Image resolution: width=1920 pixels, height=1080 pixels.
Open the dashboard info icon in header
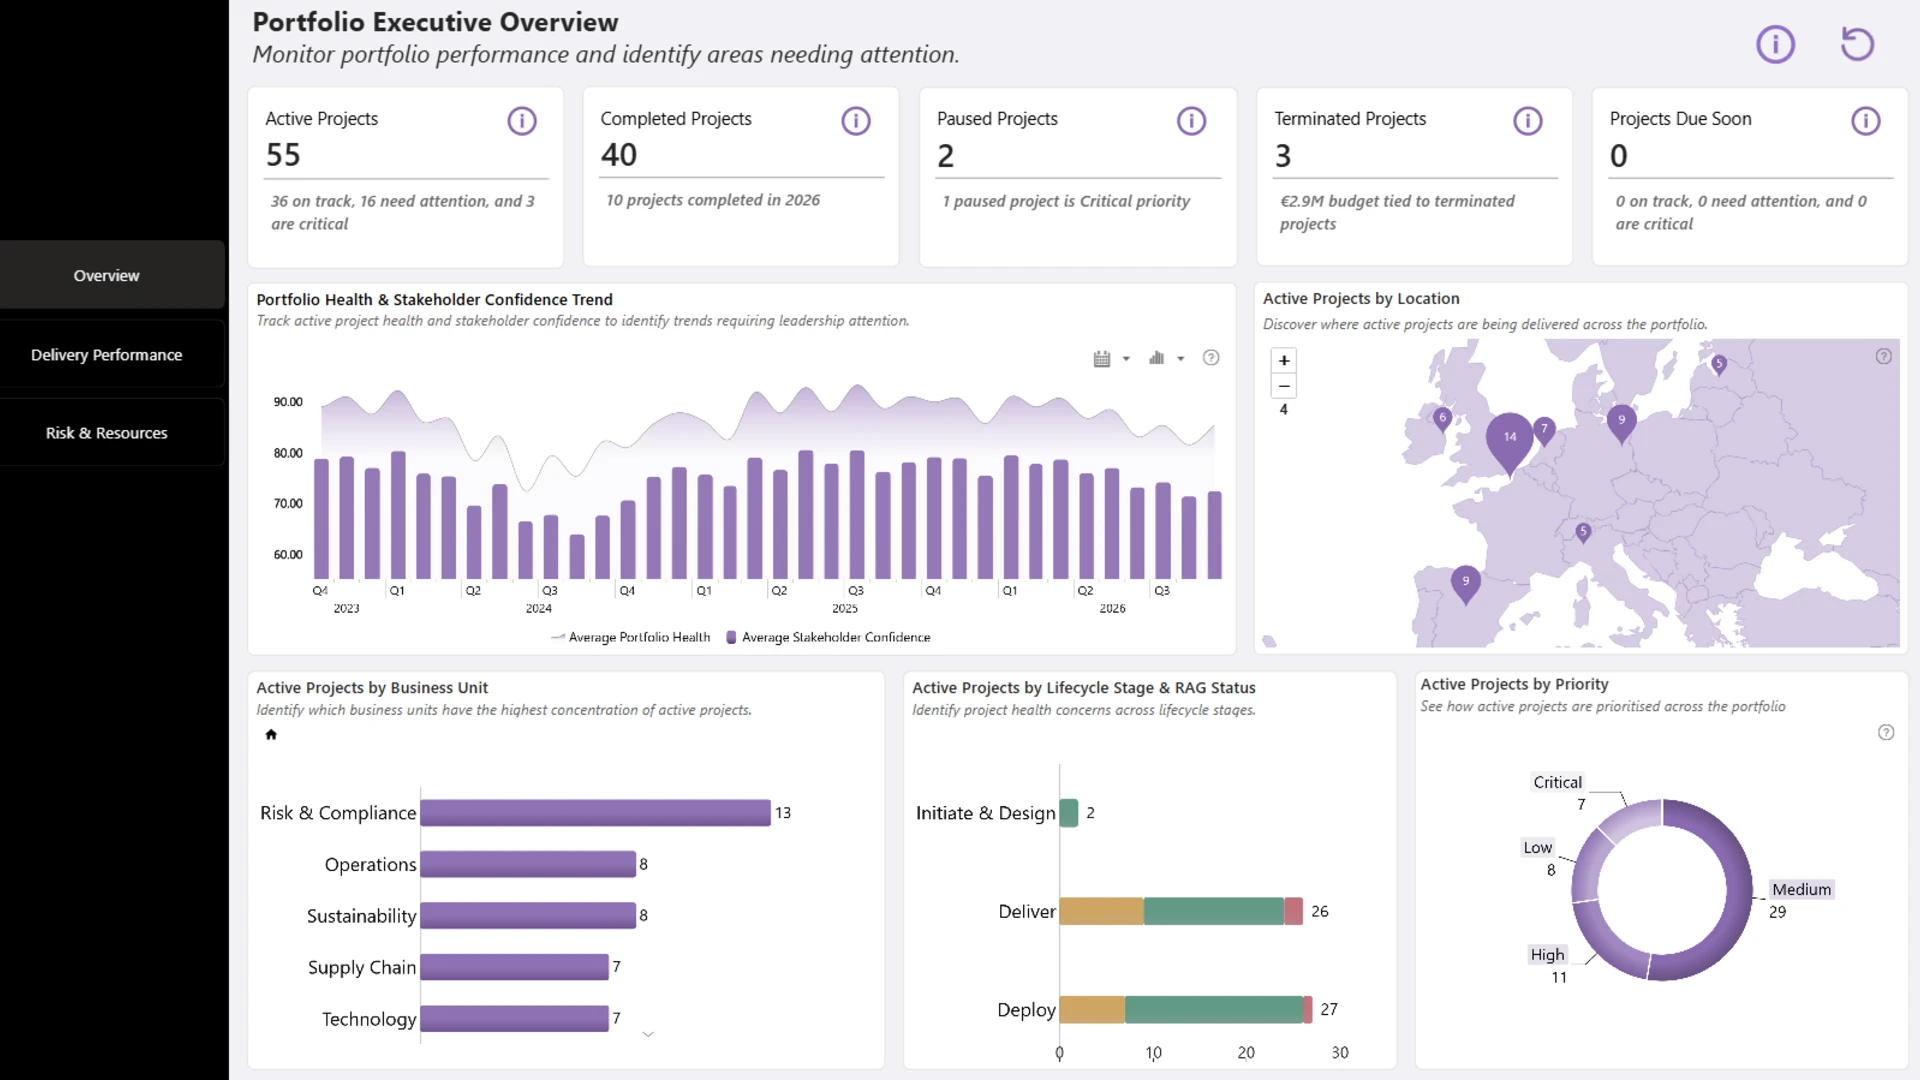click(x=1776, y=44)
